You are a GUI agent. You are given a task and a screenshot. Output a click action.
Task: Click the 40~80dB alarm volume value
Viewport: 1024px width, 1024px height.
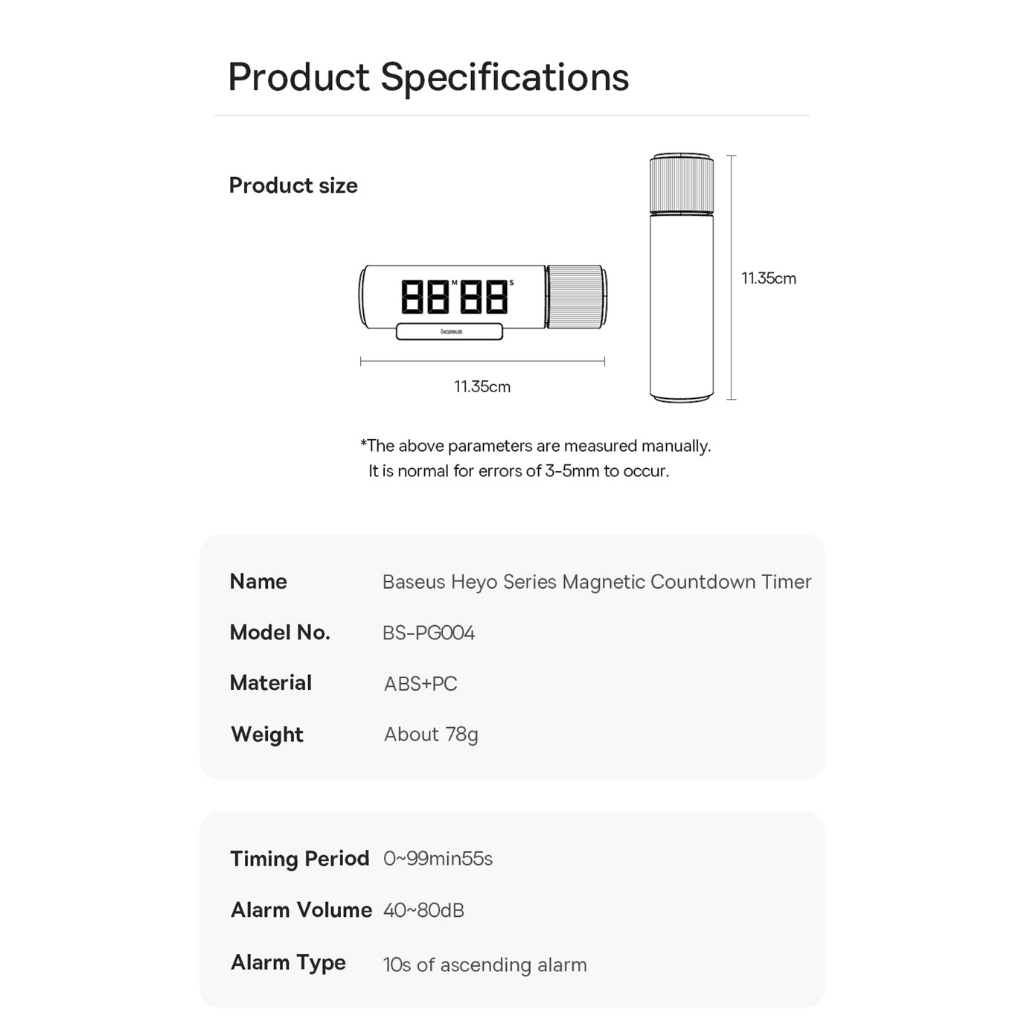(x=424, y=910)
